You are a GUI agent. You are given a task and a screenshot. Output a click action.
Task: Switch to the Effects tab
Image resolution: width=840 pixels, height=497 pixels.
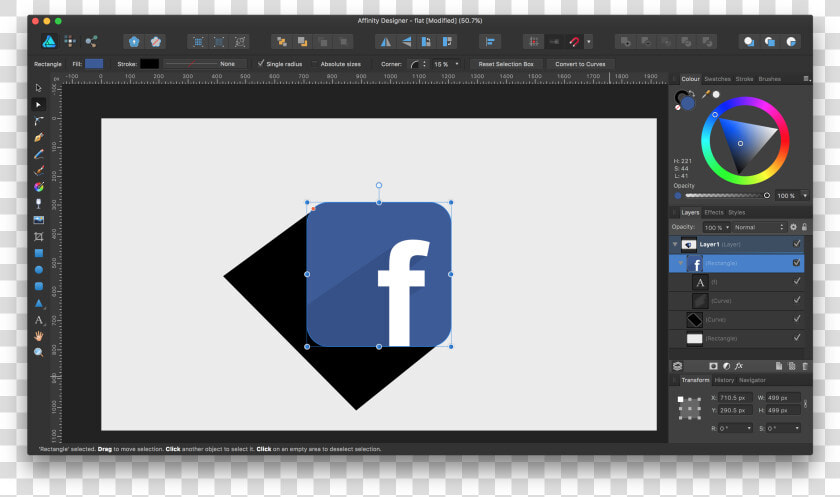tap(714, 212)
